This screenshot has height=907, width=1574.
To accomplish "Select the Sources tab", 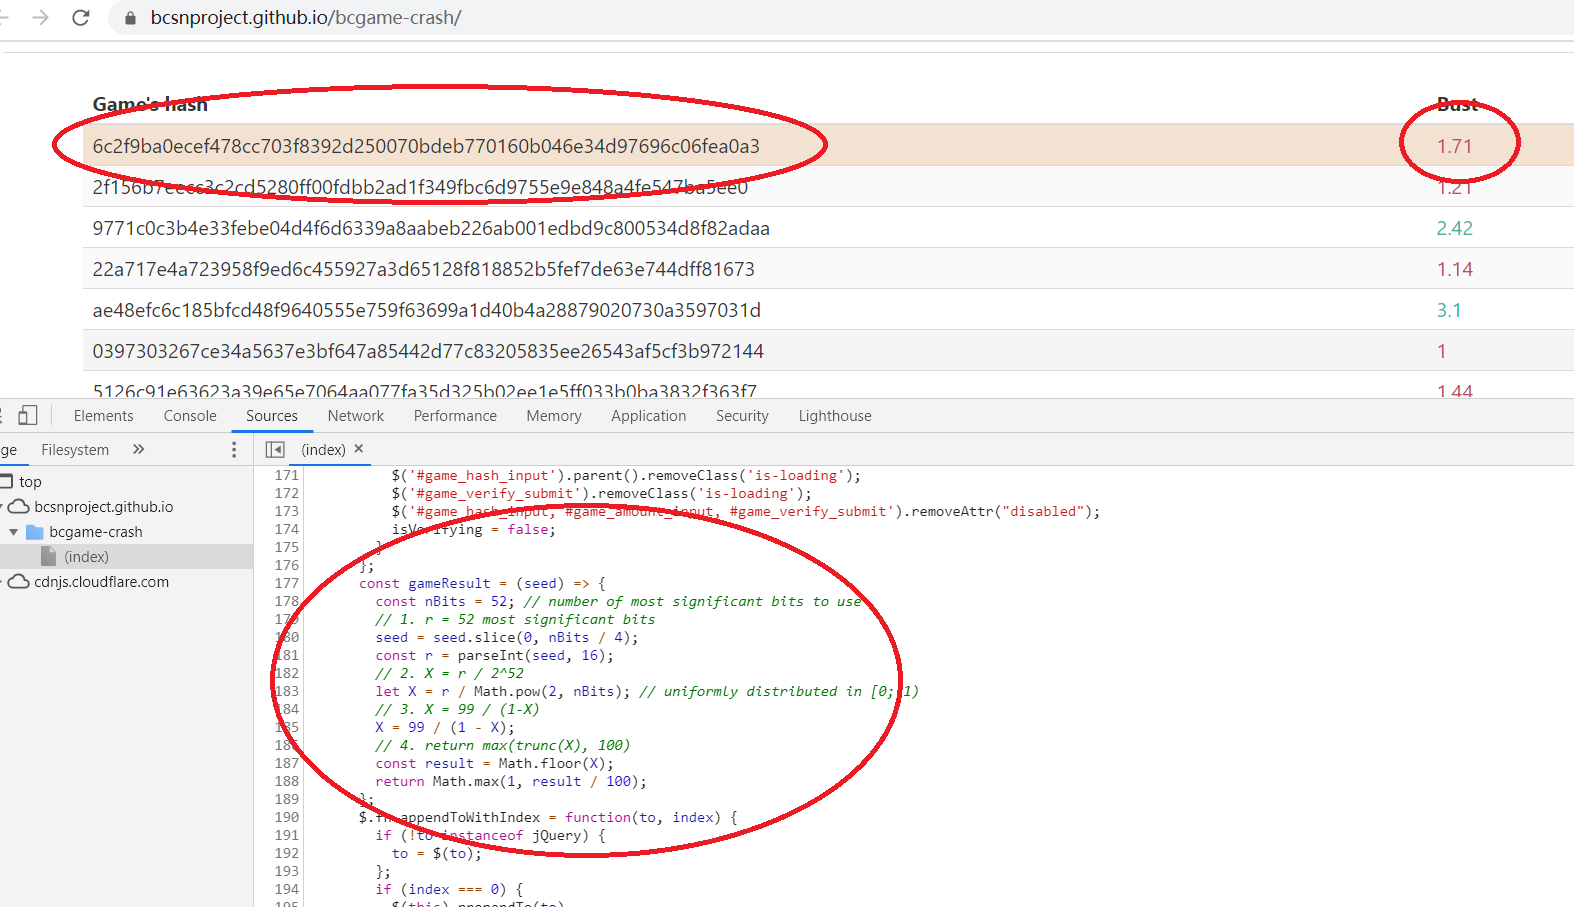I will 272,416.
